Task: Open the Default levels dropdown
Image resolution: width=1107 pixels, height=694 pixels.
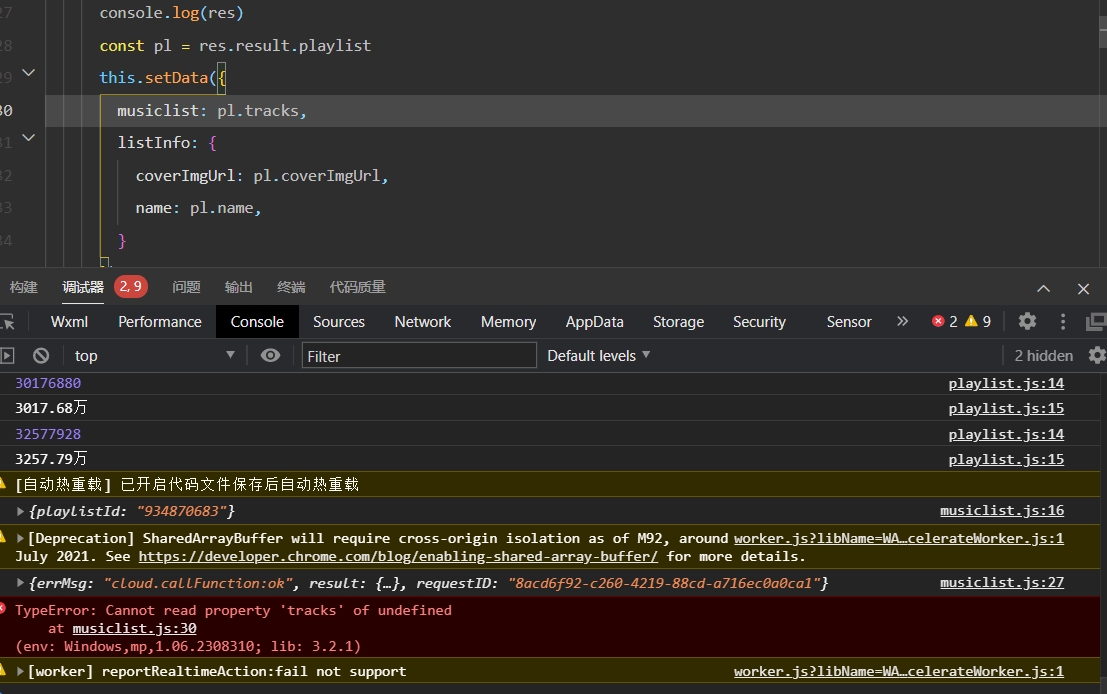Action: (x=599, y=355)
